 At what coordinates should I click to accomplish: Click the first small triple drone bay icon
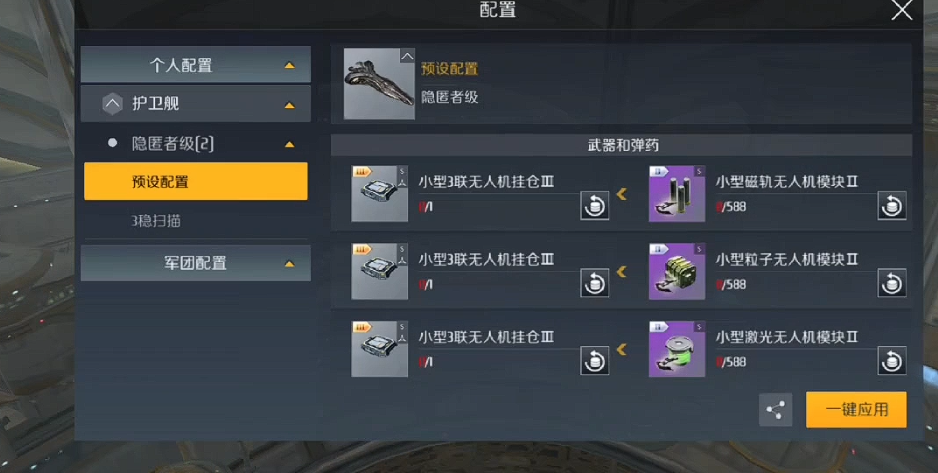[379, 194]
